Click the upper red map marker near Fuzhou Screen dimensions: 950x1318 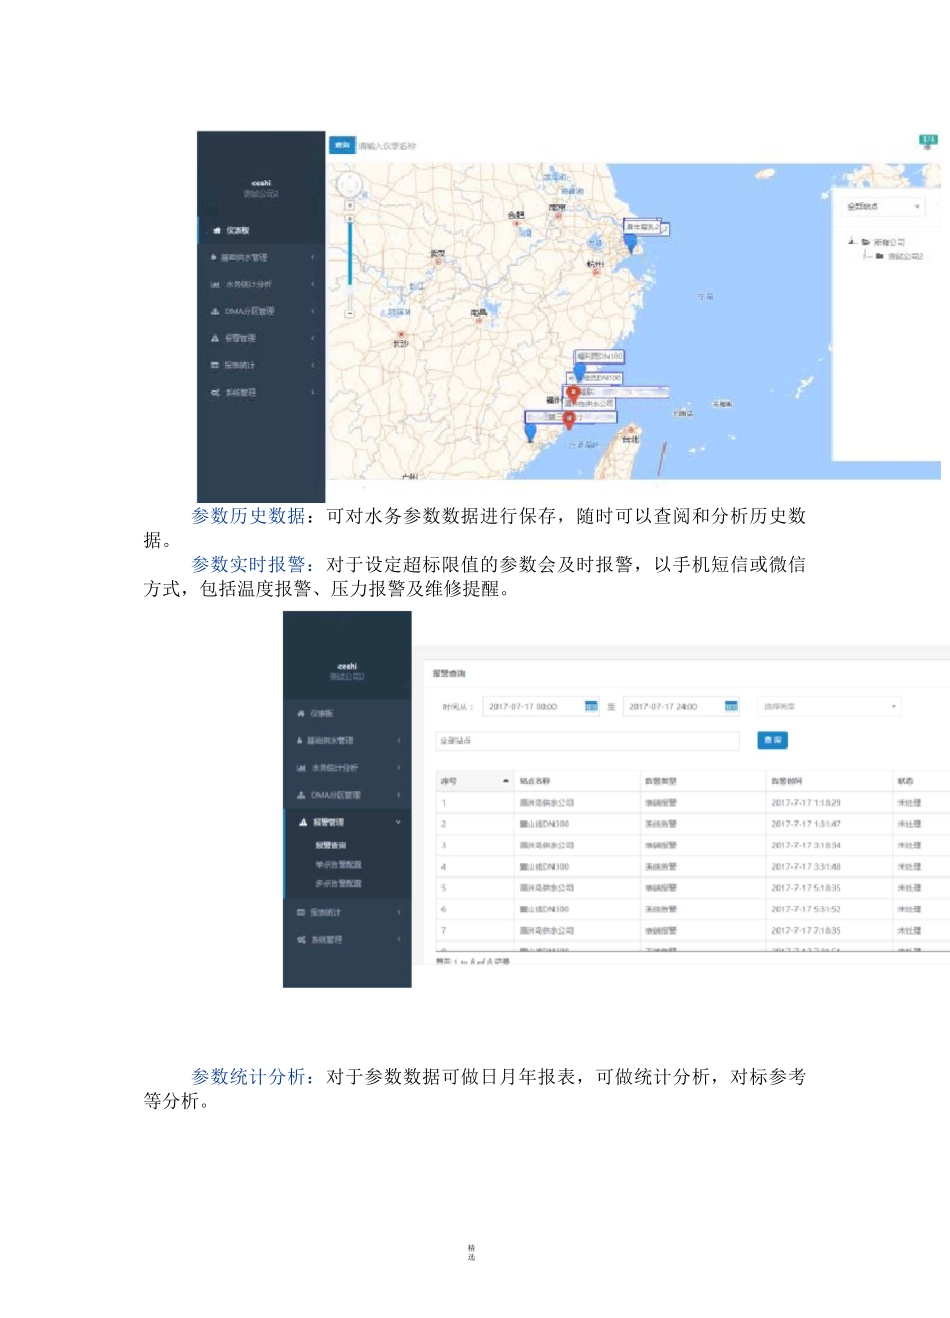(573, 394)
